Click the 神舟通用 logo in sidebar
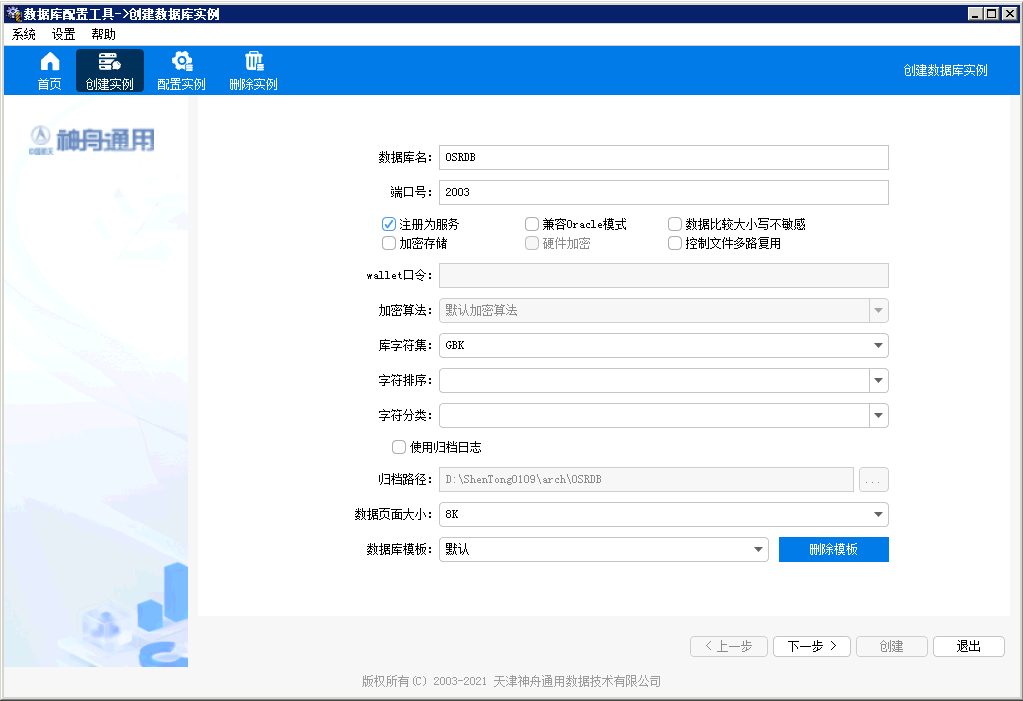The image size is (1023, 701). tap(93, 139)
